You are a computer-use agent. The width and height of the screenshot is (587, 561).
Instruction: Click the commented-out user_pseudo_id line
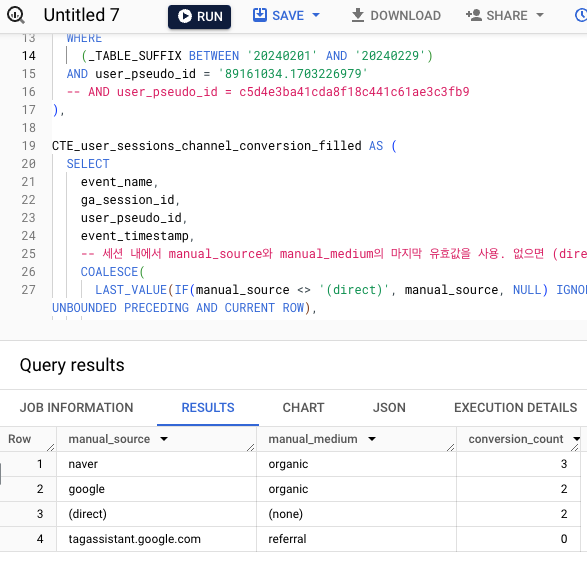(268, 92)
